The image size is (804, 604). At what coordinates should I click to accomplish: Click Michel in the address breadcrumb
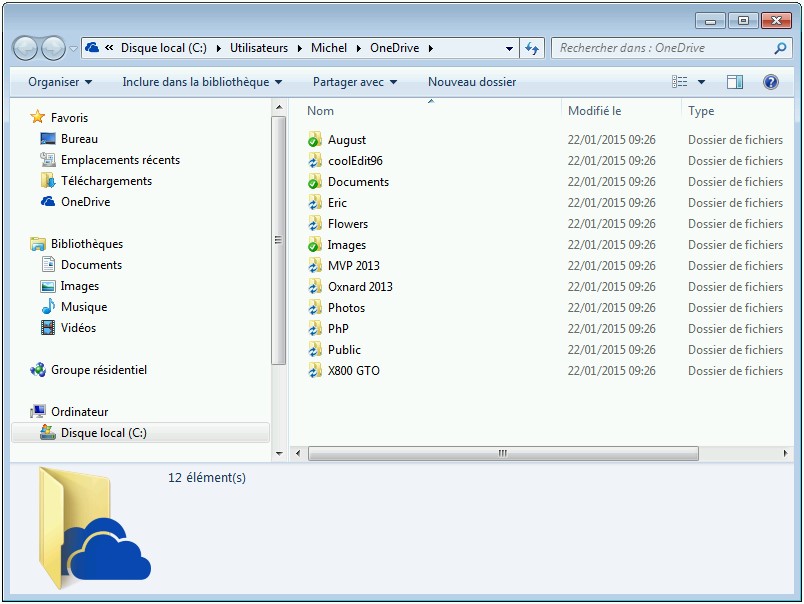(x=329, y=48)
